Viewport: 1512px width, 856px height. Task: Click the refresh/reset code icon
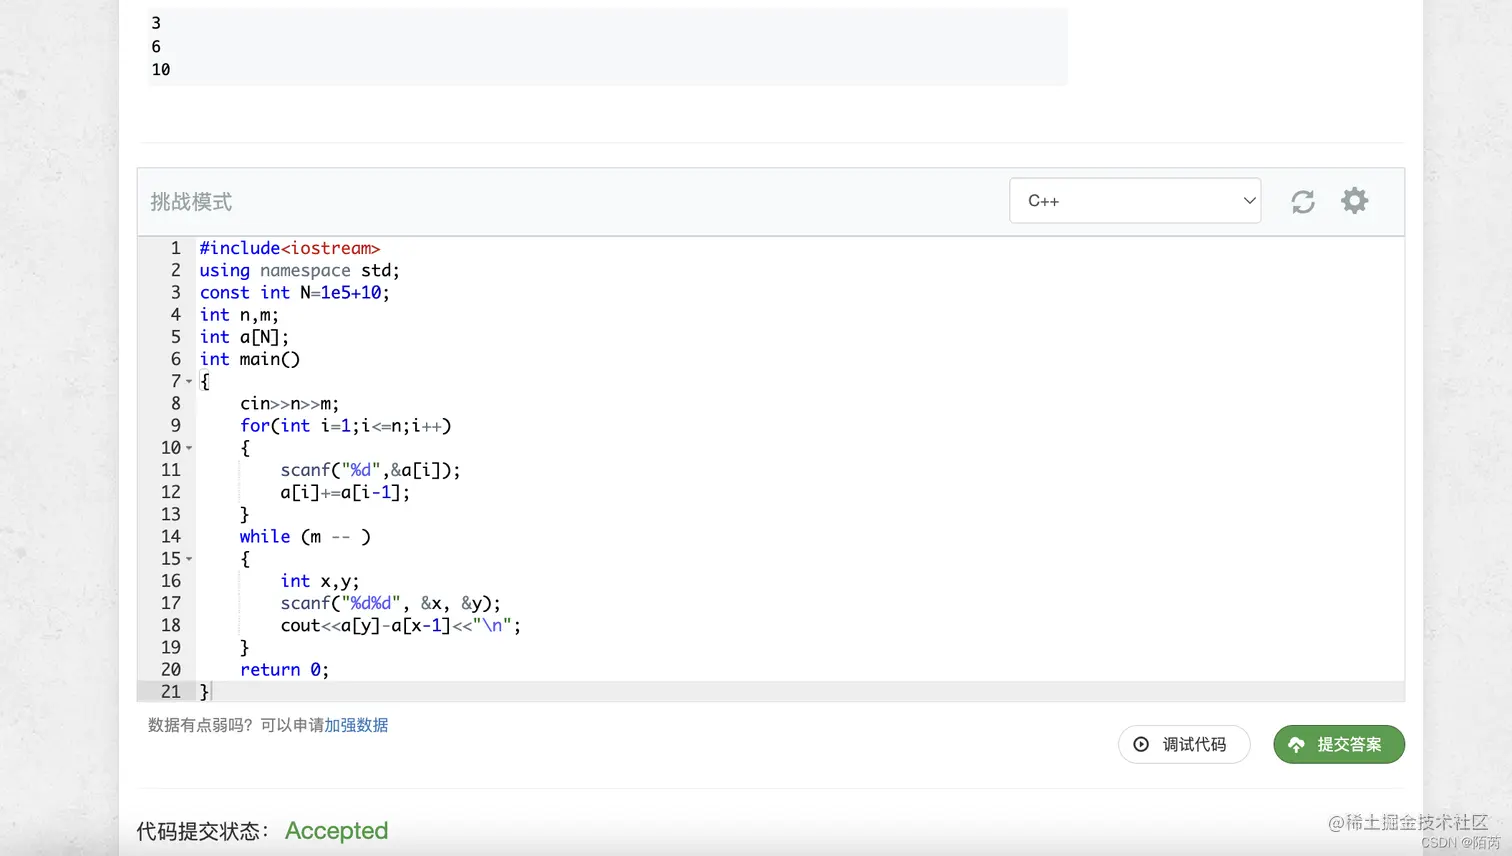(x=1302, y=201)
